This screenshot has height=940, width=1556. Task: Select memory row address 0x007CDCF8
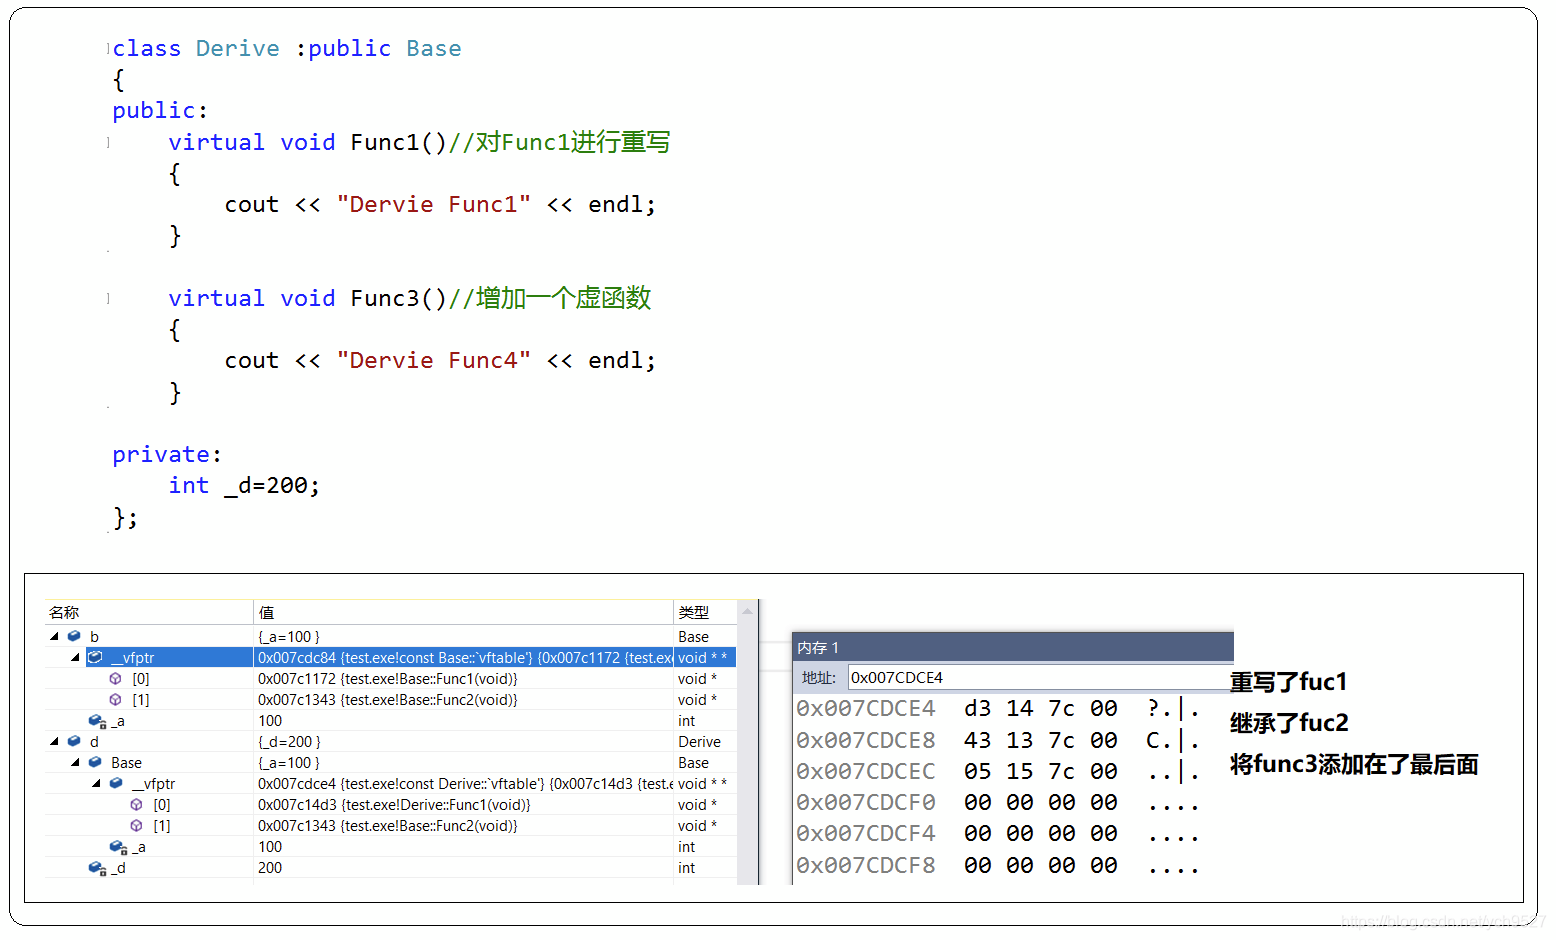point(866,865)
